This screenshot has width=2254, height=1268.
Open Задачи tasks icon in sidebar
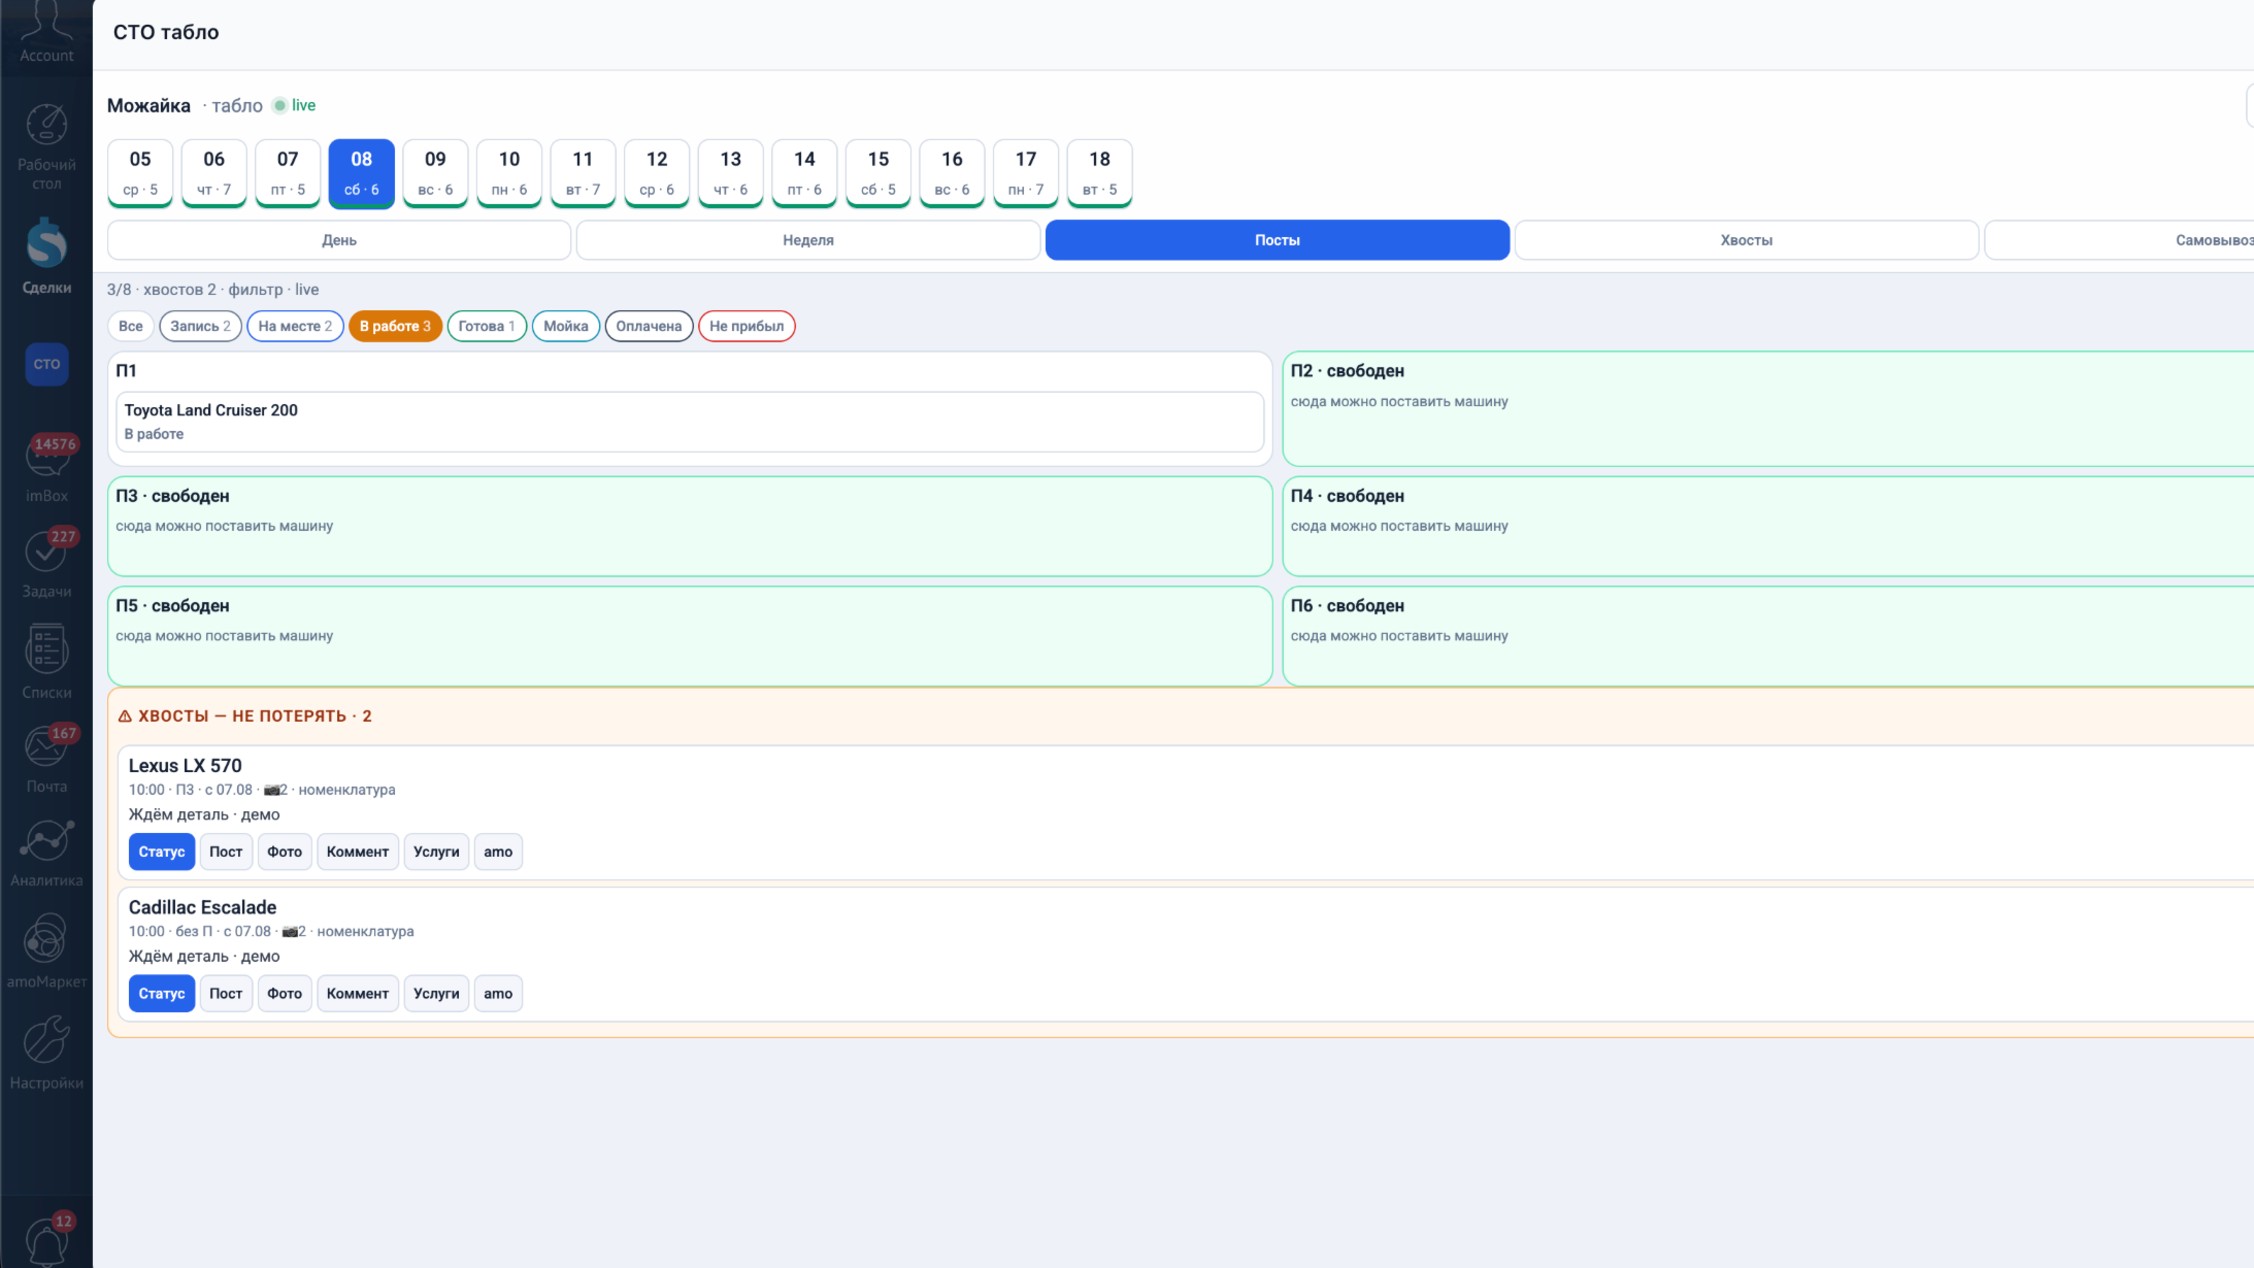click(46, 551)
